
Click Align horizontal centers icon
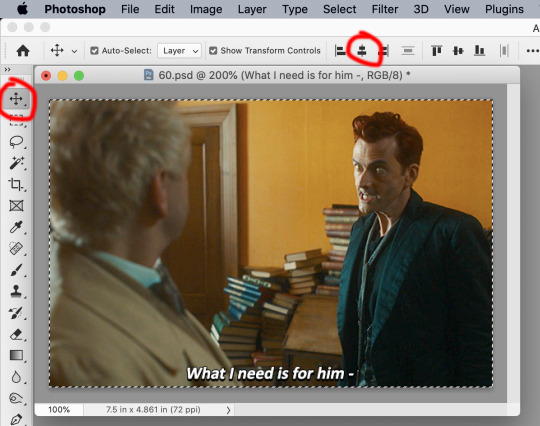362,51
